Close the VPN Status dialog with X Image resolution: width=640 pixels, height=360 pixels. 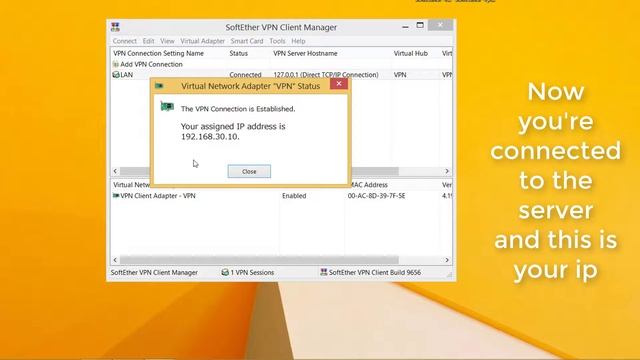click(x=339, y=84)
